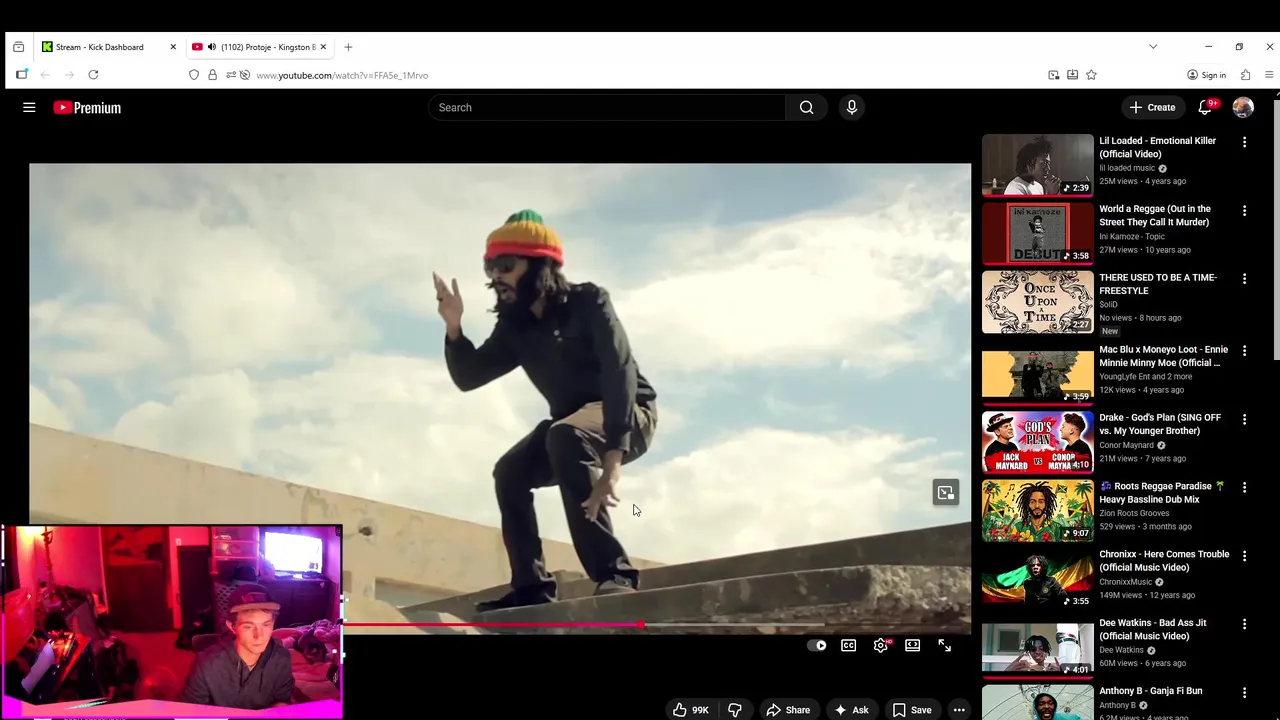1280x720 pixels.
Task: Open the God's Plan sing off thumbnail
Action: point(1037,442)
